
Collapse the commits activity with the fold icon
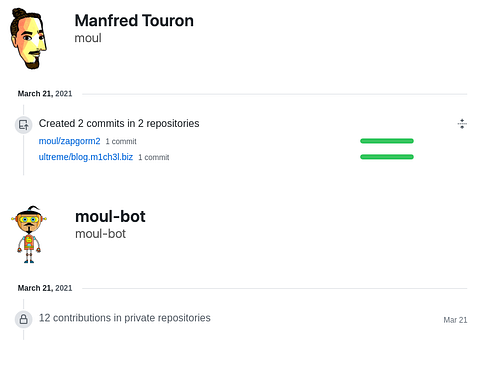(x=462, y=124)
